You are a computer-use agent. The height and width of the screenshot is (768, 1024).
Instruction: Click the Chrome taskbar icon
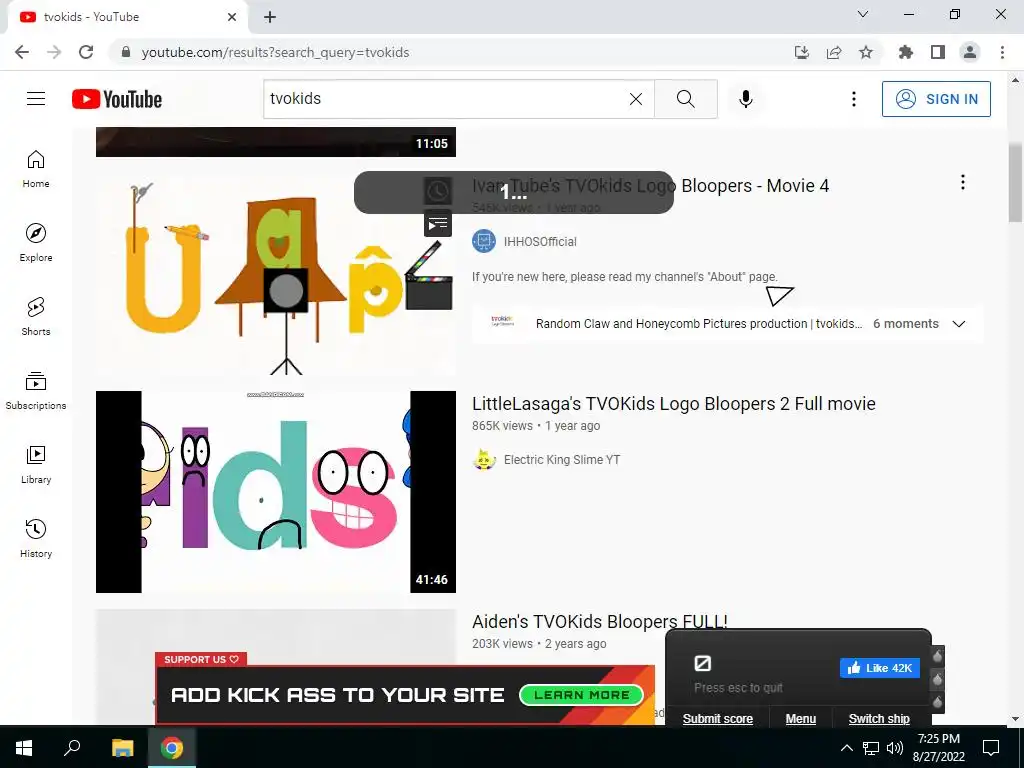pos(172,747)
